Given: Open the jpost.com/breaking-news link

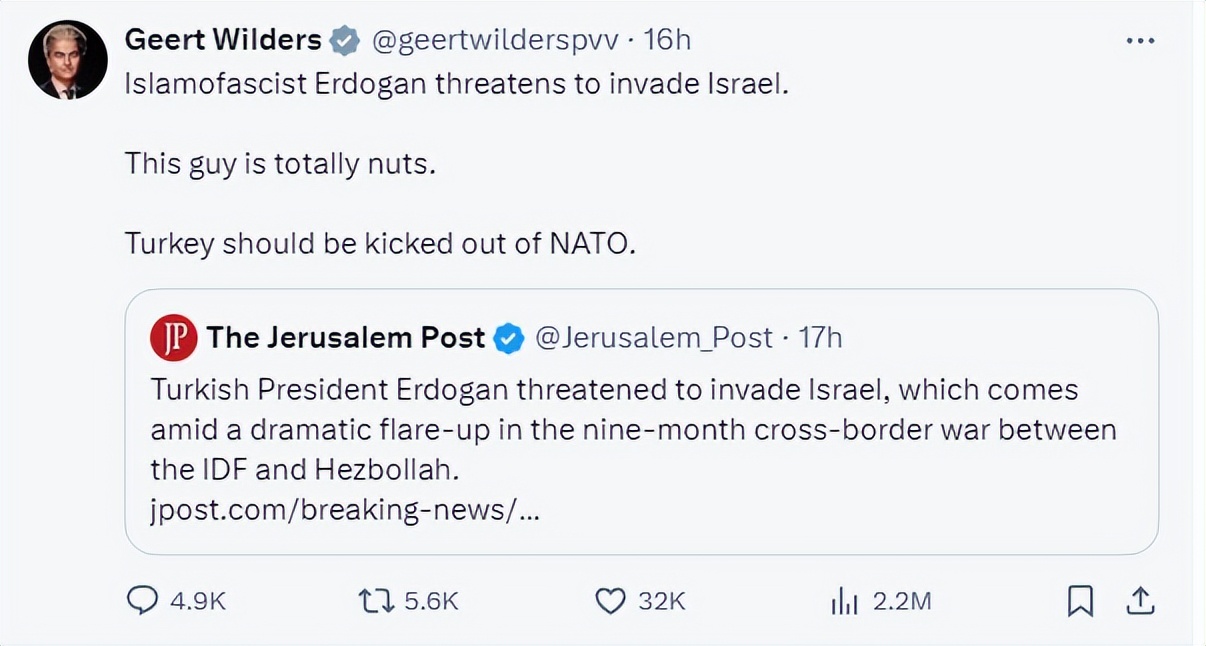Looking at the screenshot, I should point(347,511).
